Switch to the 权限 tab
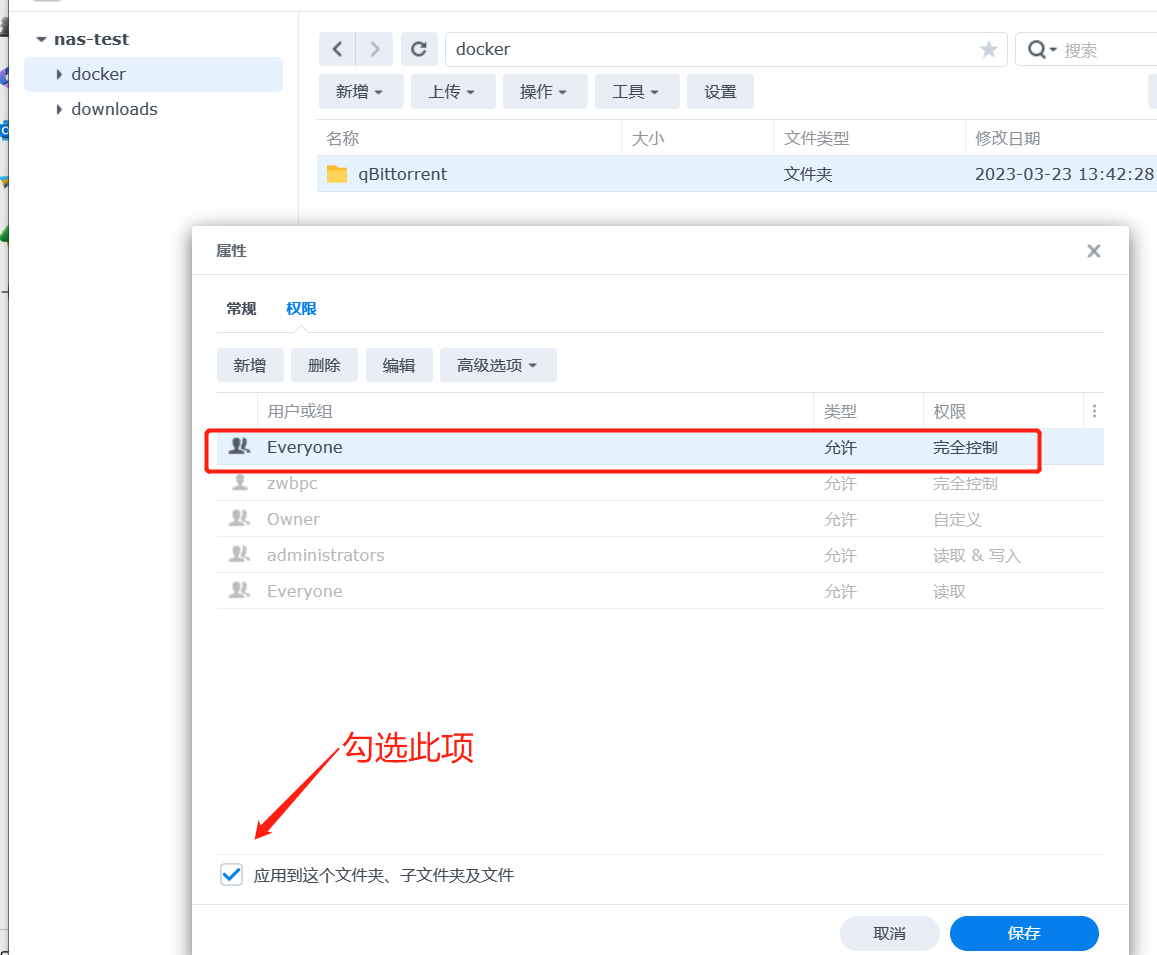This screenshot has width=1157, height=955. pos(301,308)
